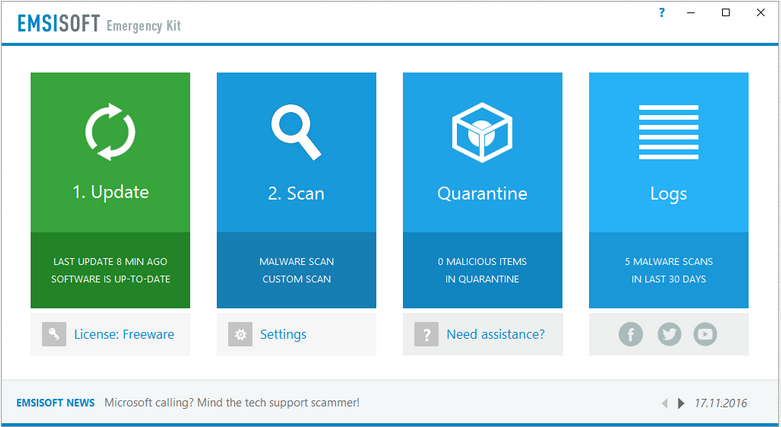Click the license key icon

pos(54,334)
